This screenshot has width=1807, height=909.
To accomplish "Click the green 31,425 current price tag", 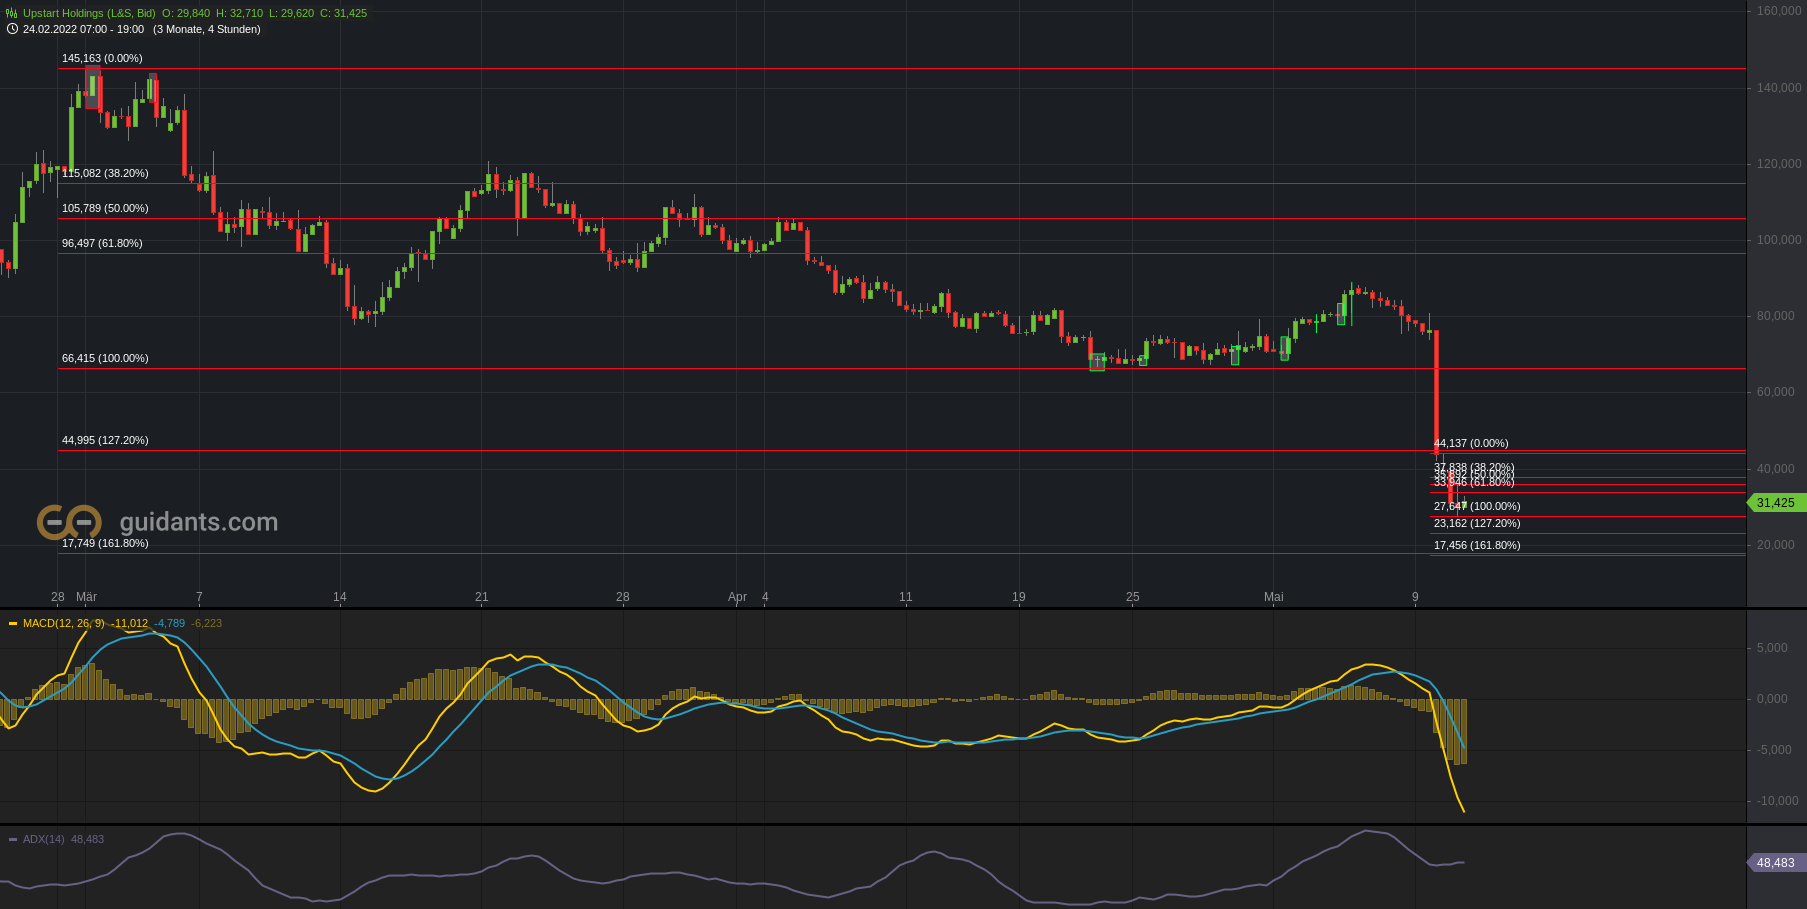I will pos(1775,503).
